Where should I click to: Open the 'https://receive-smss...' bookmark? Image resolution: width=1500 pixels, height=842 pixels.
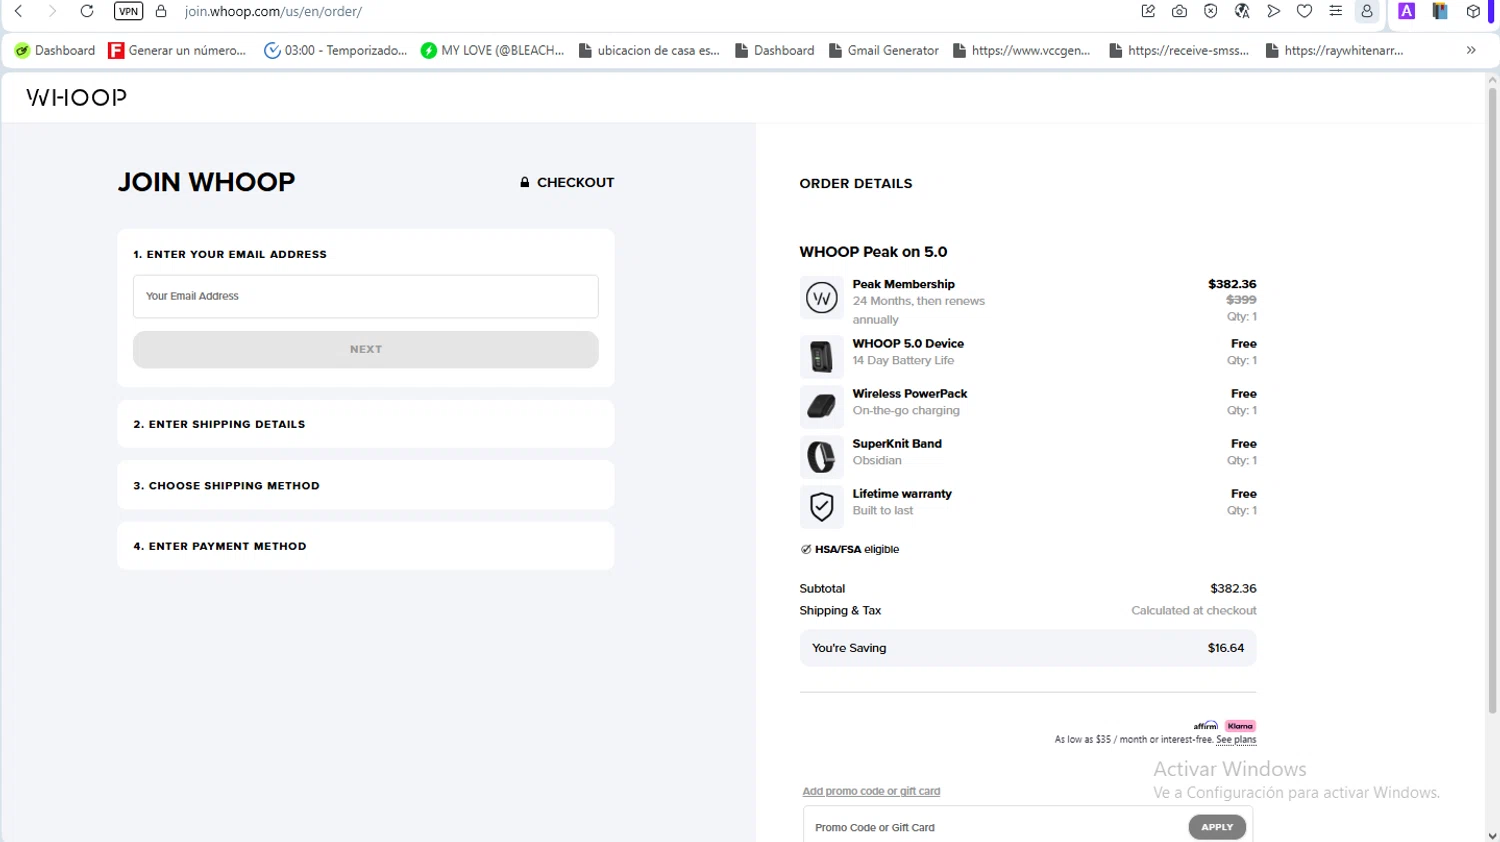tap(1179, 50)
